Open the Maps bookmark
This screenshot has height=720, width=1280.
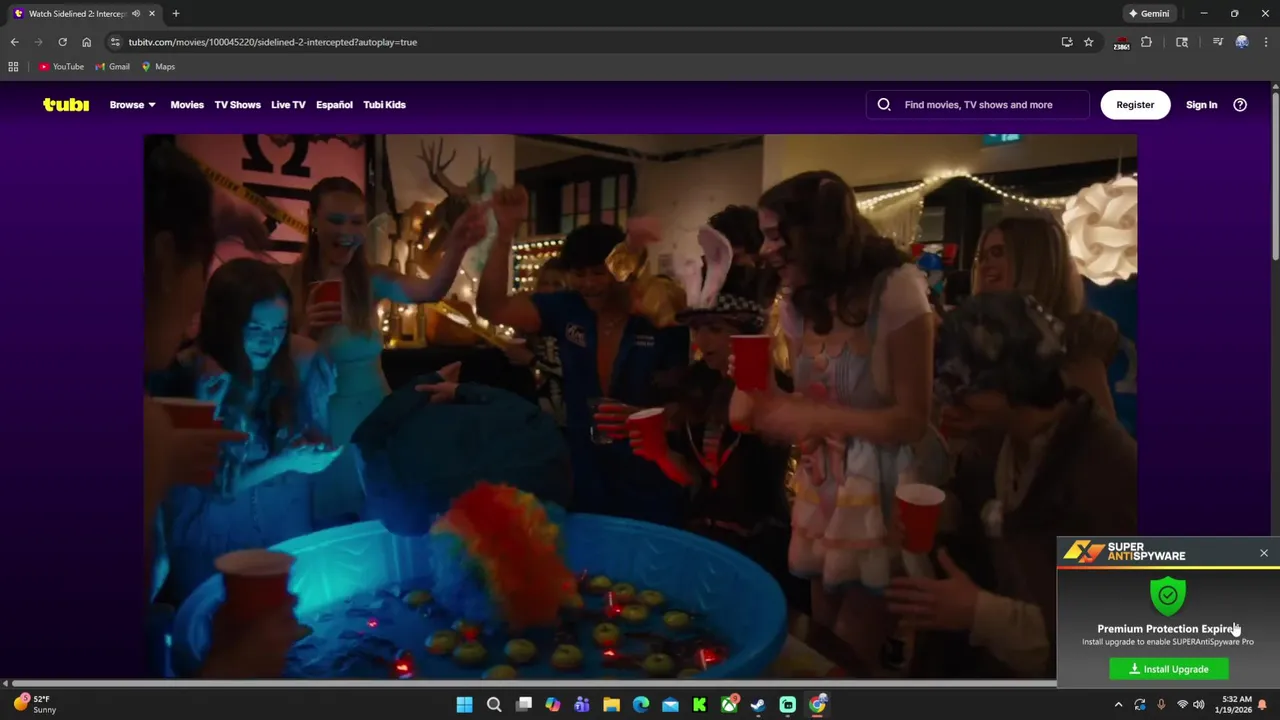point(158,67)
